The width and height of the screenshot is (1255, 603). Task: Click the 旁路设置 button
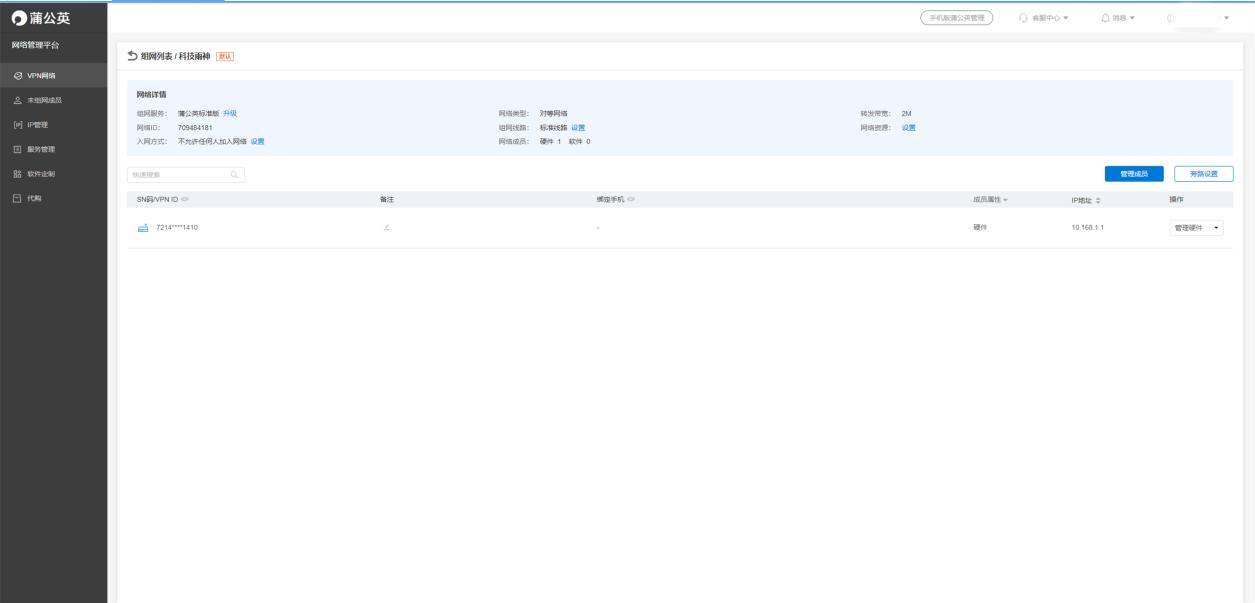(1204, 174)
